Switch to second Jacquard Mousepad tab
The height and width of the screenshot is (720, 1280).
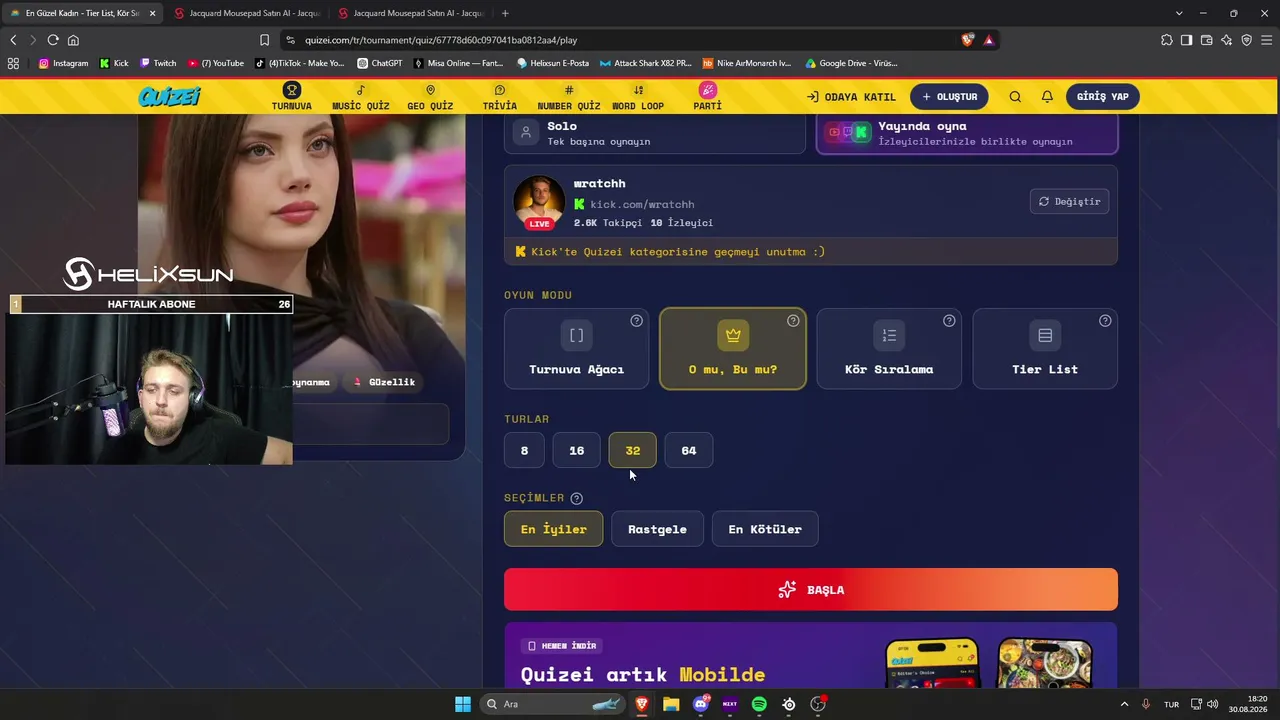coord(410,13)
